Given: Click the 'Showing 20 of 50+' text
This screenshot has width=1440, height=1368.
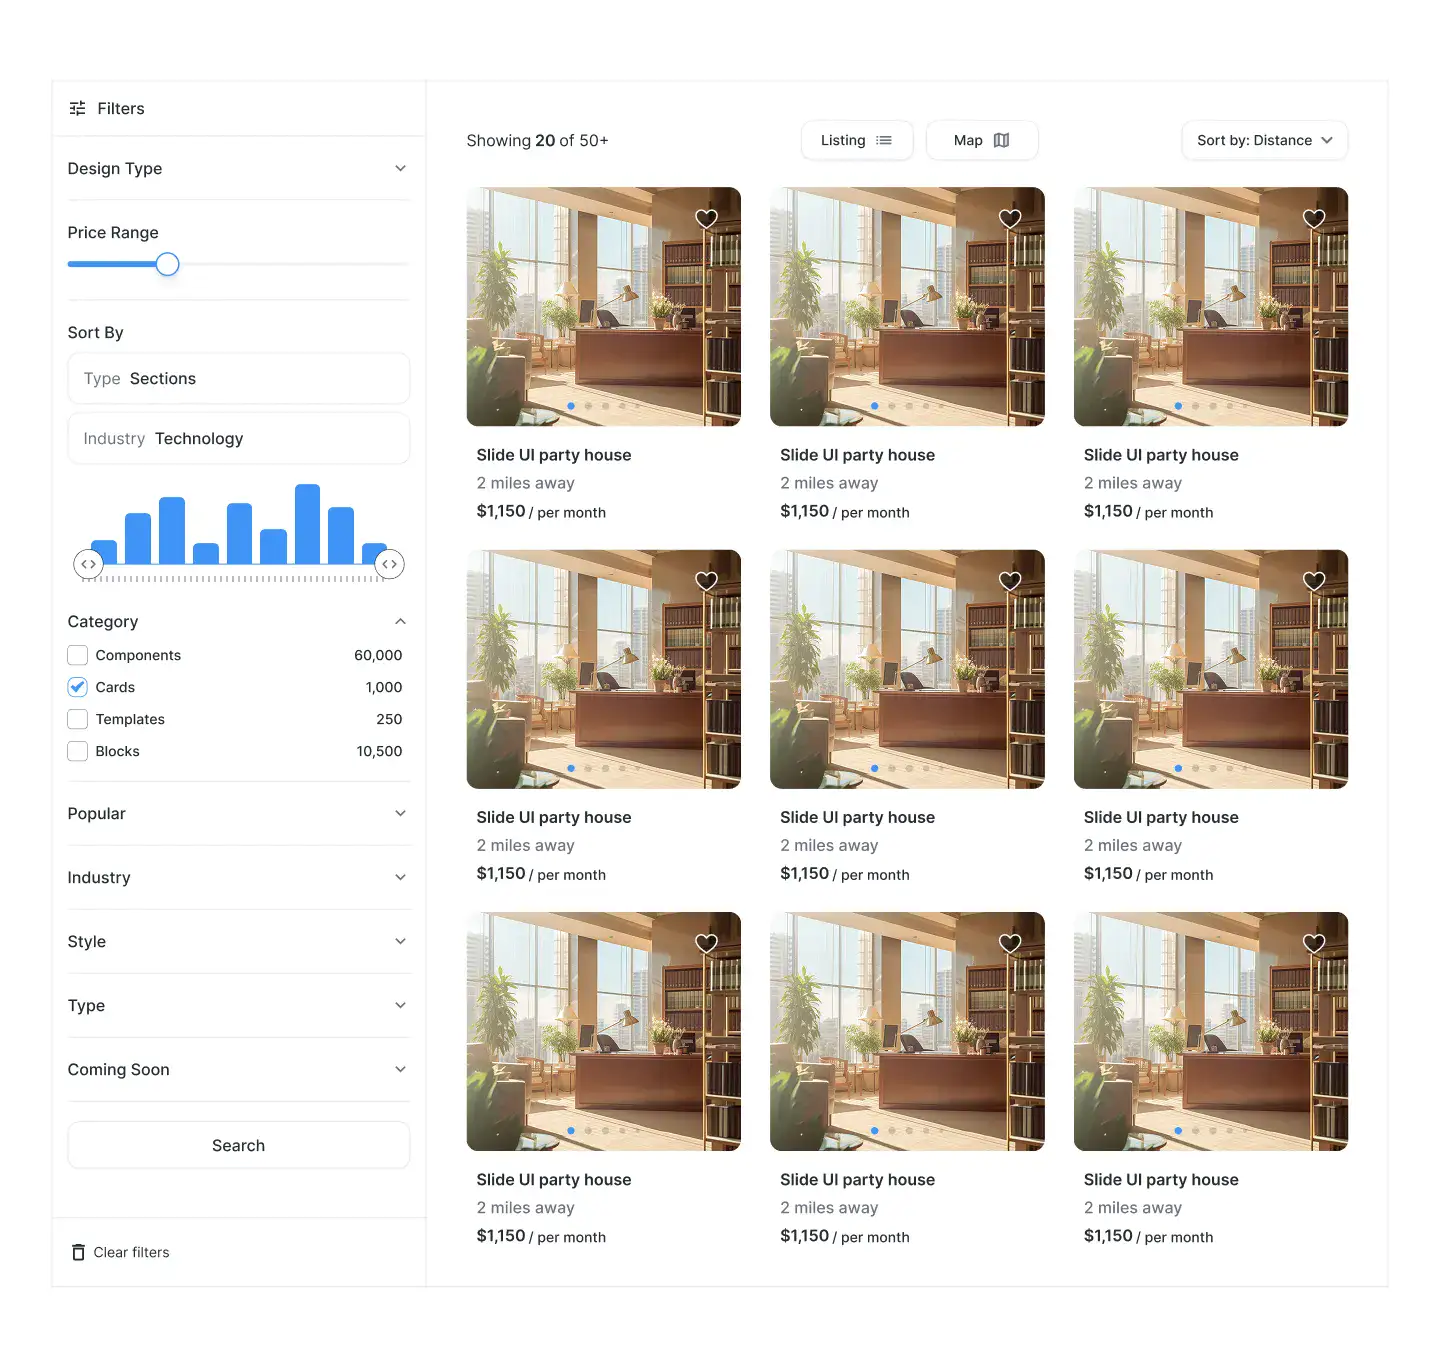Looking at the screenshot, I should (x=537, y=140).
